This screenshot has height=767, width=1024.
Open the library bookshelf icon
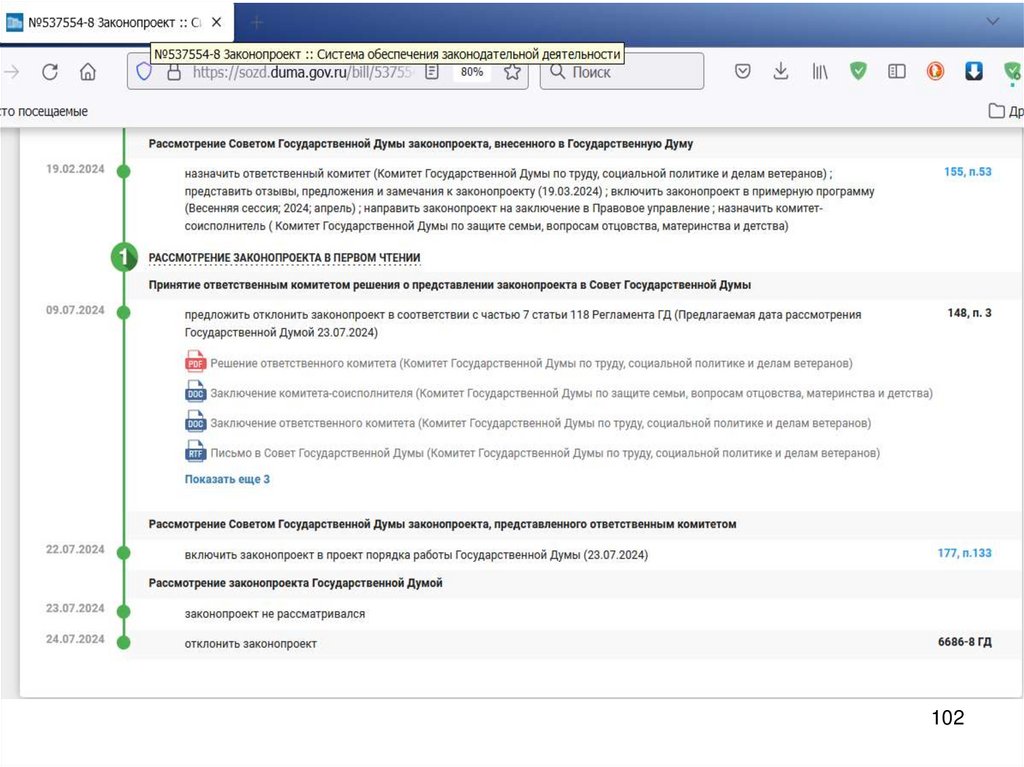coord(820,71)
